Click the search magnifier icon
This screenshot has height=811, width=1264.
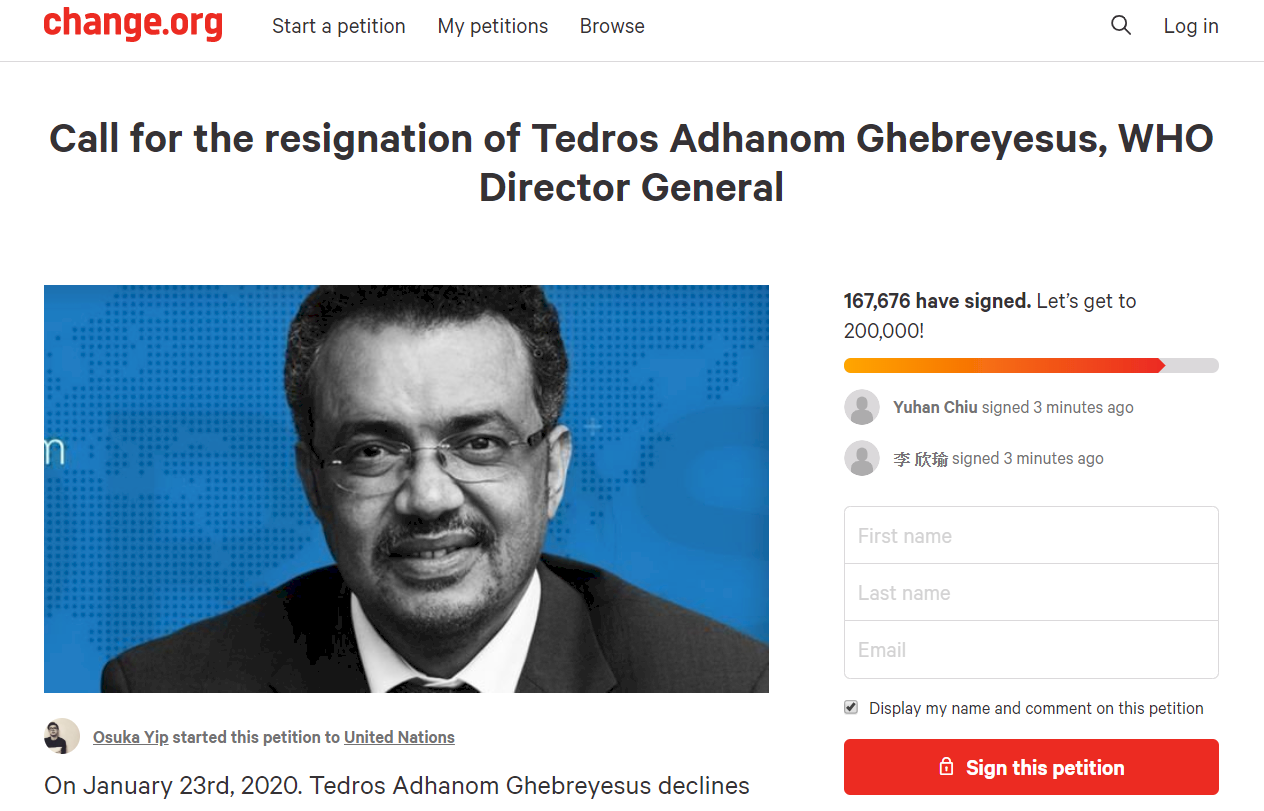[x=1121, y=26]
